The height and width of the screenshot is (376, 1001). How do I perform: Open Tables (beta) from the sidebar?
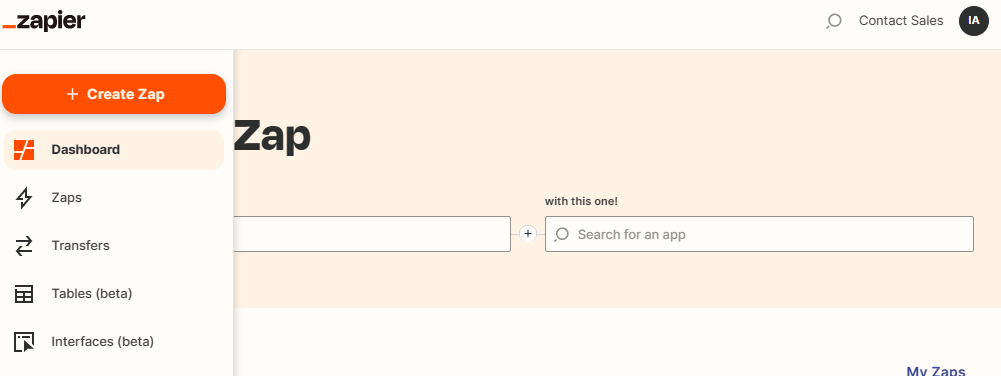114,294
